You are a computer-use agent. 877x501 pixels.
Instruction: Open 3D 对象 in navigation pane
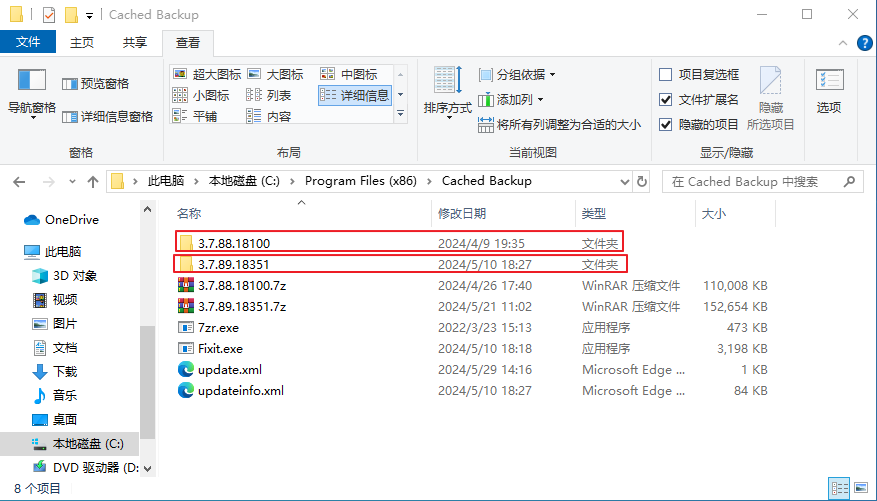point(64,276)
